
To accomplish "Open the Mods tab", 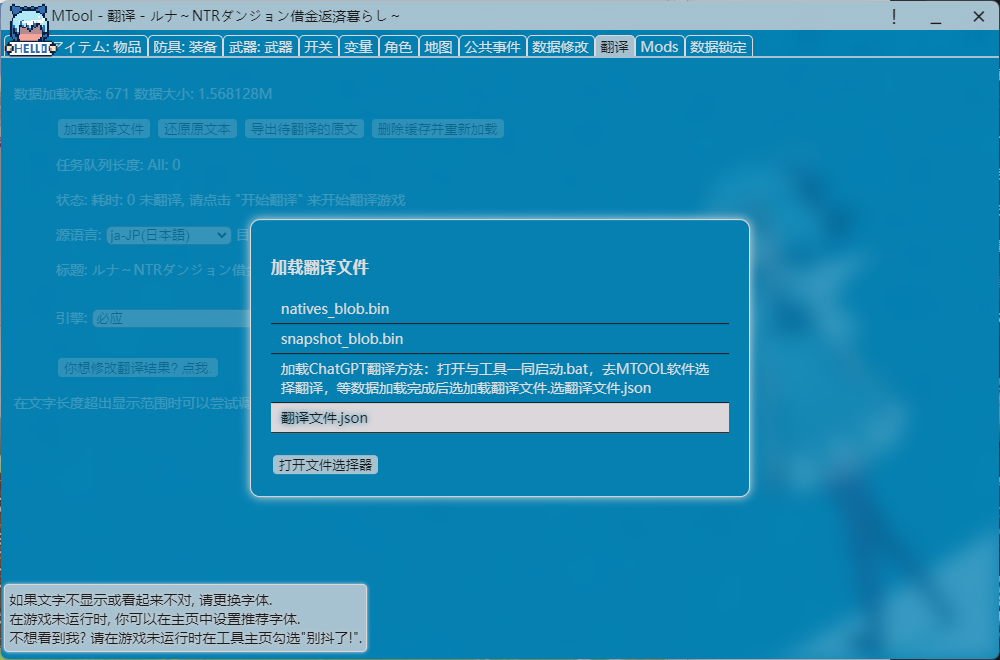I will [x=659, y=47].
